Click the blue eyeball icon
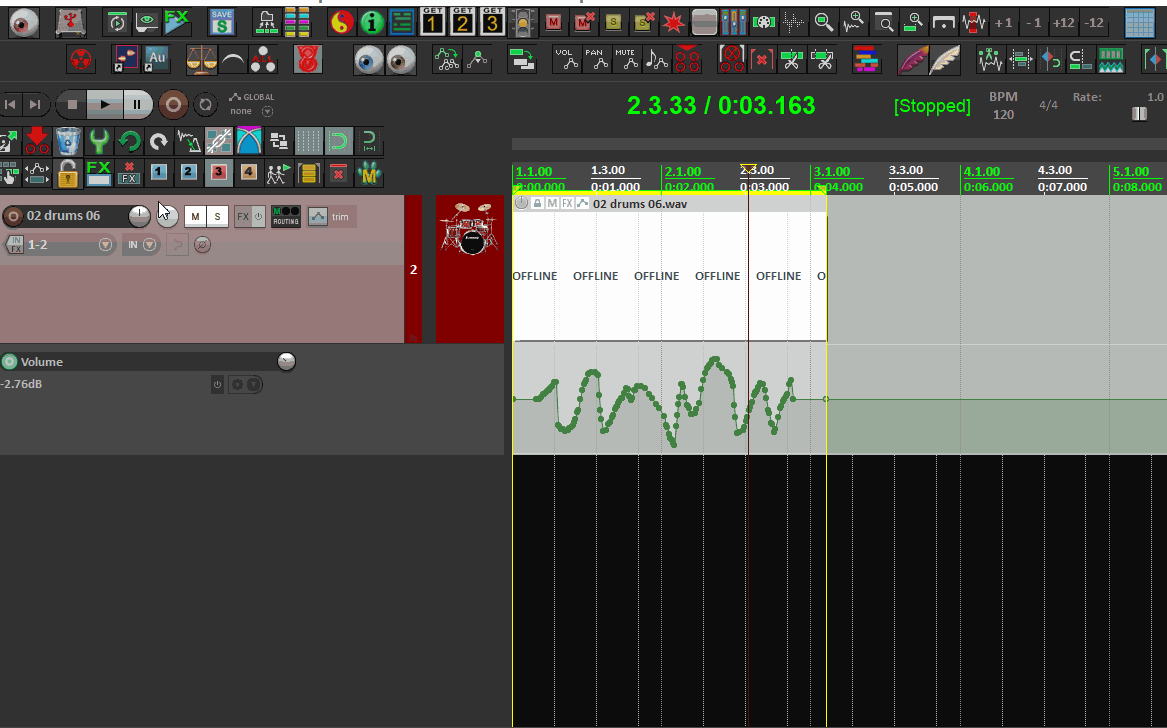Viewport: 1167px width, 728px height. click(368, 60)
